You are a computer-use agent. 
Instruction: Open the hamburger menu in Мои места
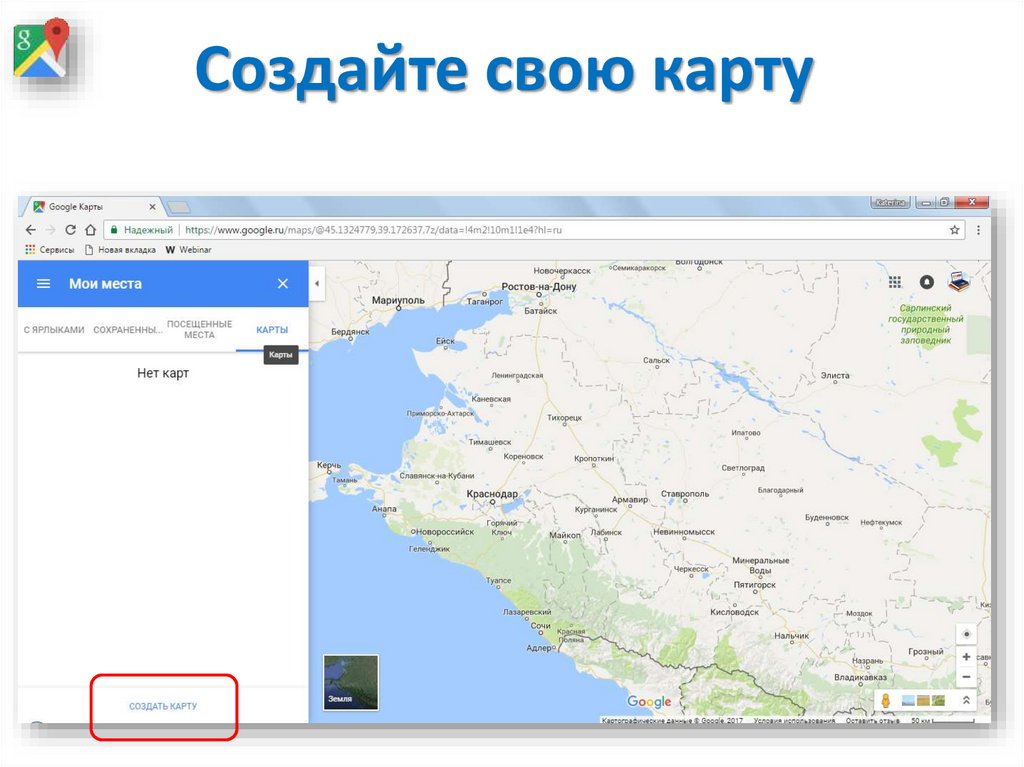(x=43, y=284)
